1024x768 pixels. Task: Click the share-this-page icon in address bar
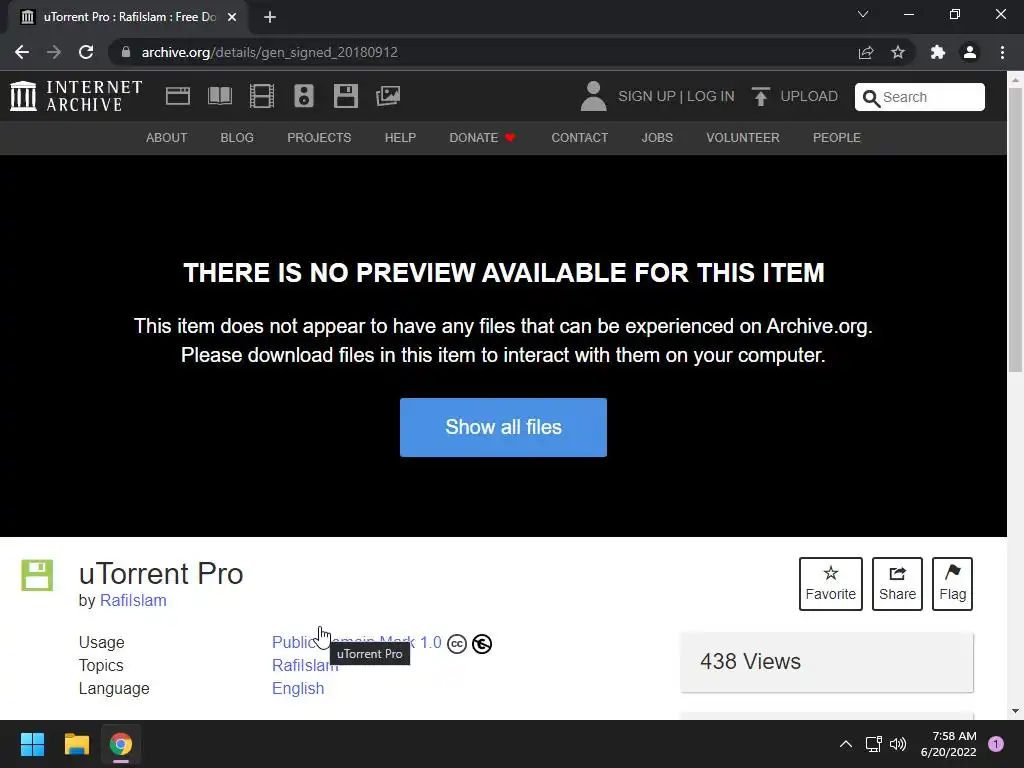866,52
